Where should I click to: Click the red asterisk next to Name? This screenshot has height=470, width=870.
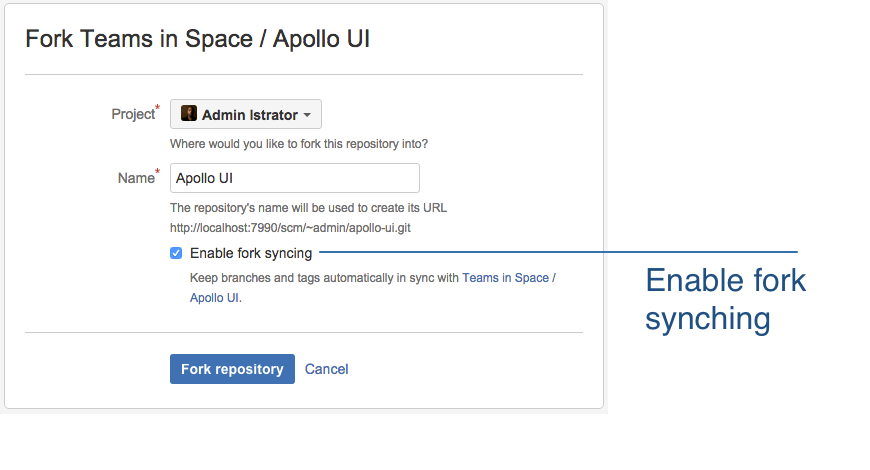click(x=157, y=171)
